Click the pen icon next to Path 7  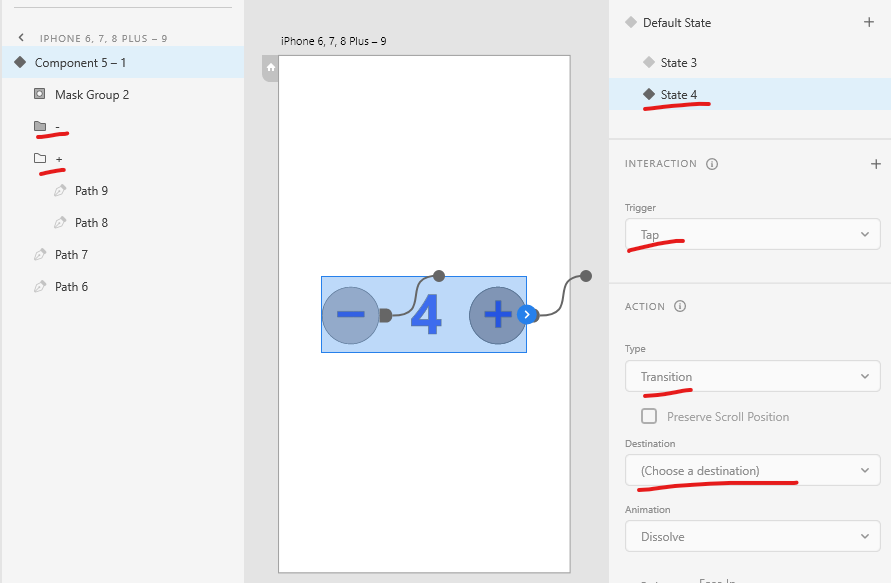click(40, 254)
